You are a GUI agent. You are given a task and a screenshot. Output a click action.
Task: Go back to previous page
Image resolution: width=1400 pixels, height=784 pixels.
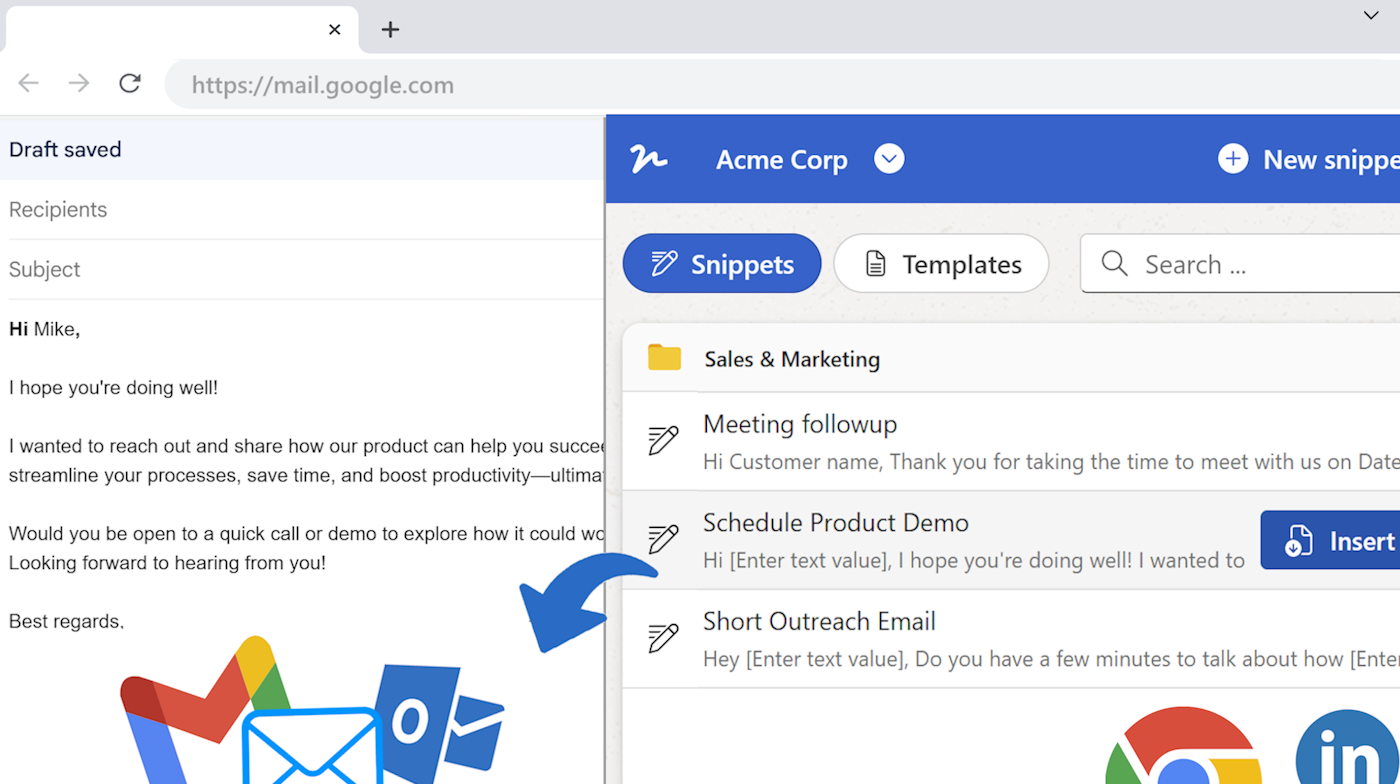(29, 83)
